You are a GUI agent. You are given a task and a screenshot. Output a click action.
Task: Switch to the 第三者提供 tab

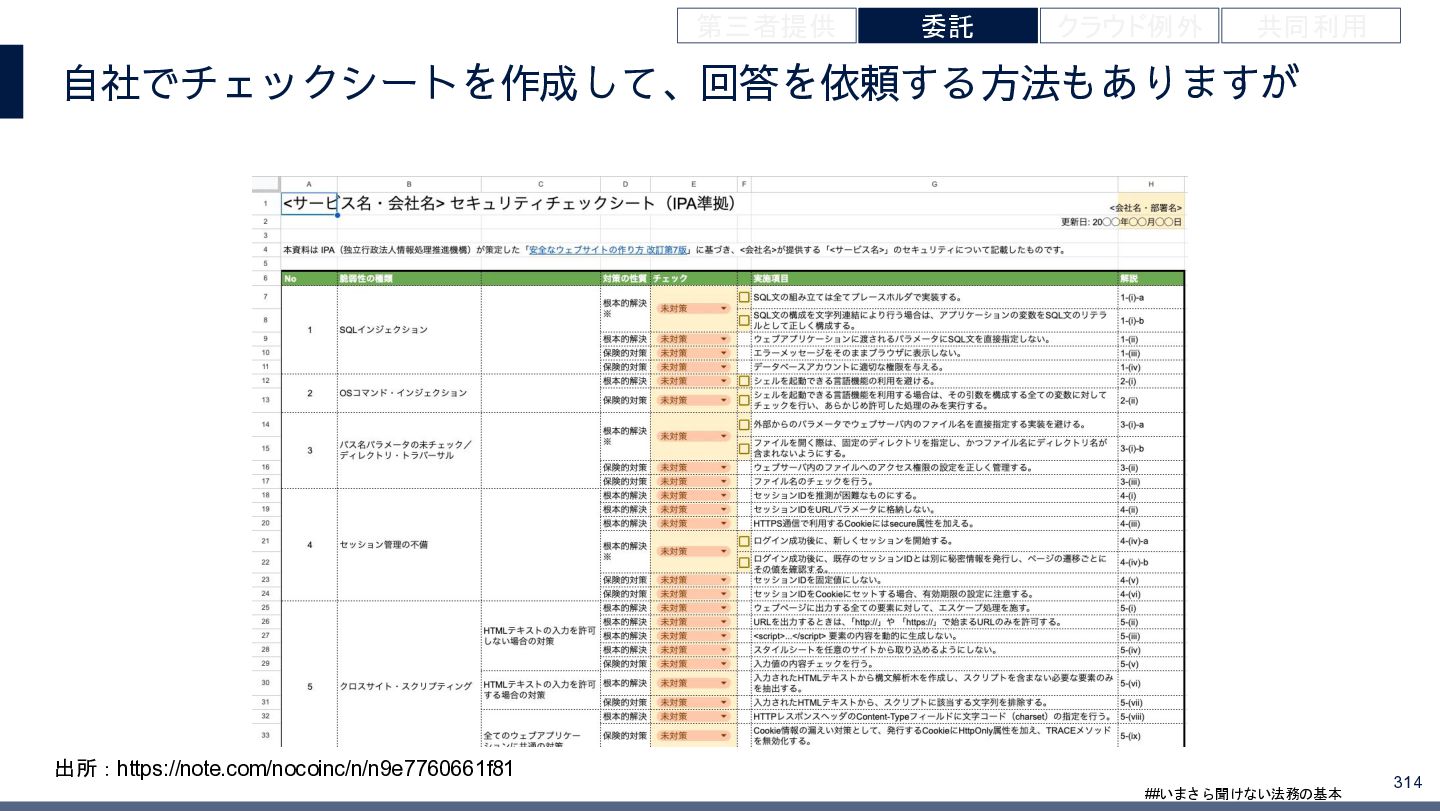pos(766,26)
